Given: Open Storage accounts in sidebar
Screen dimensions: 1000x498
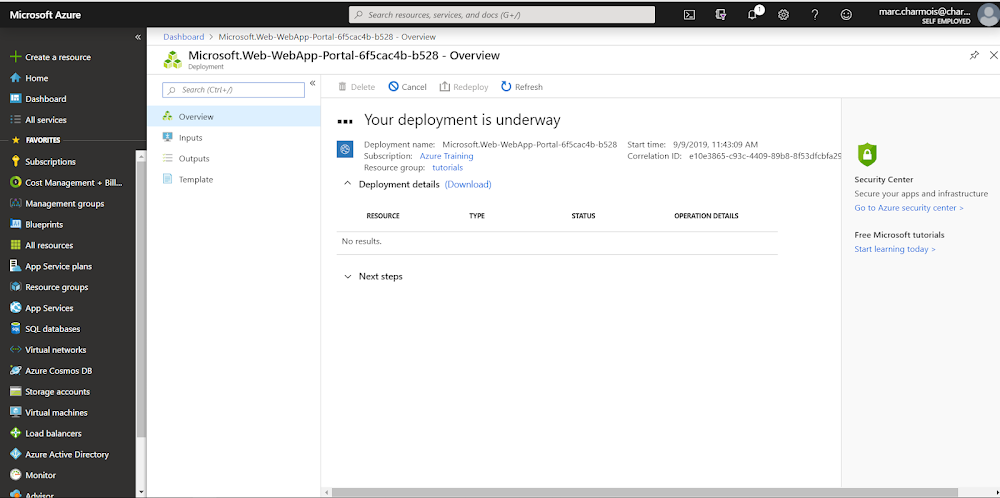Looking at the screenshot, I should (x=50, y=392).
